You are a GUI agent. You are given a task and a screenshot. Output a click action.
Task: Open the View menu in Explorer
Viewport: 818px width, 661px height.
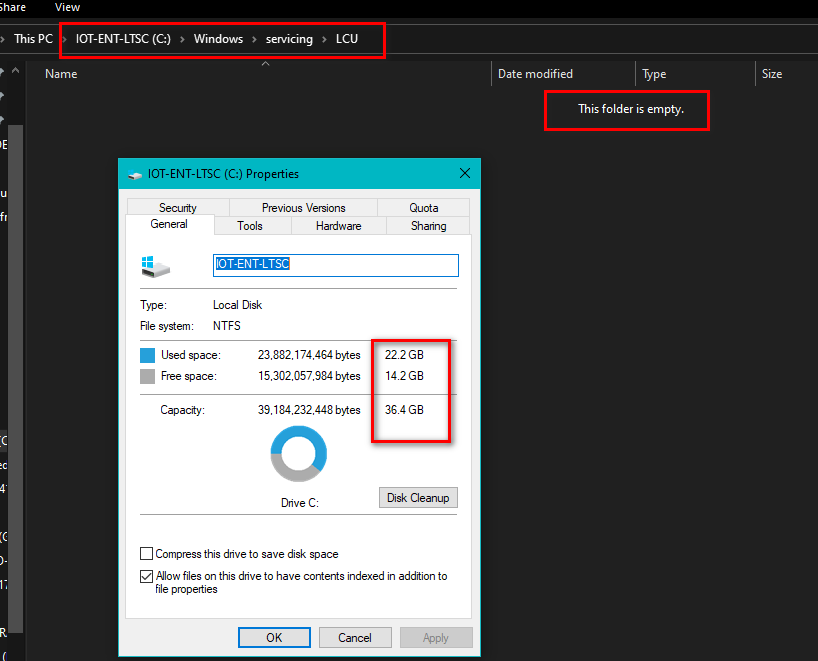(67, 7)
